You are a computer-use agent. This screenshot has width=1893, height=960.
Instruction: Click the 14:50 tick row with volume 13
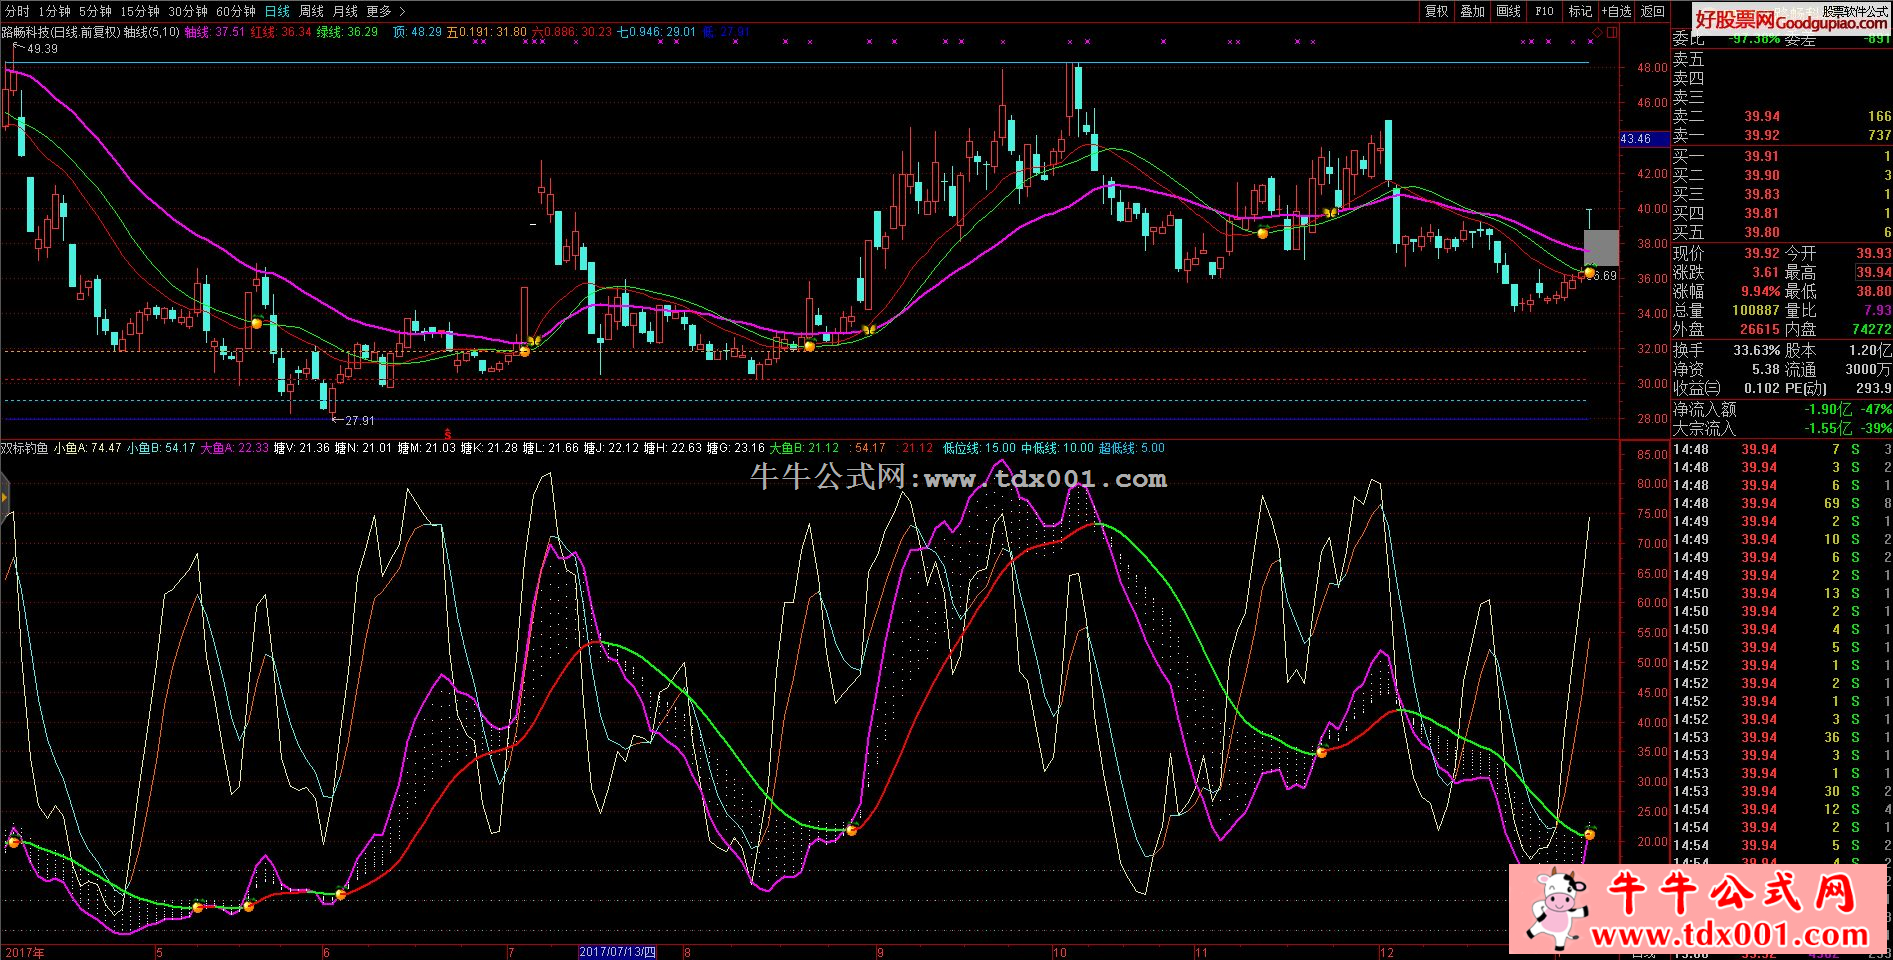[1781, 593]
